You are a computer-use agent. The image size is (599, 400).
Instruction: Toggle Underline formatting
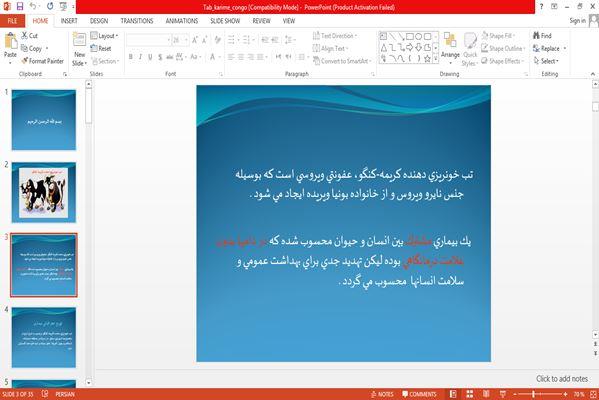pos(150,57)
